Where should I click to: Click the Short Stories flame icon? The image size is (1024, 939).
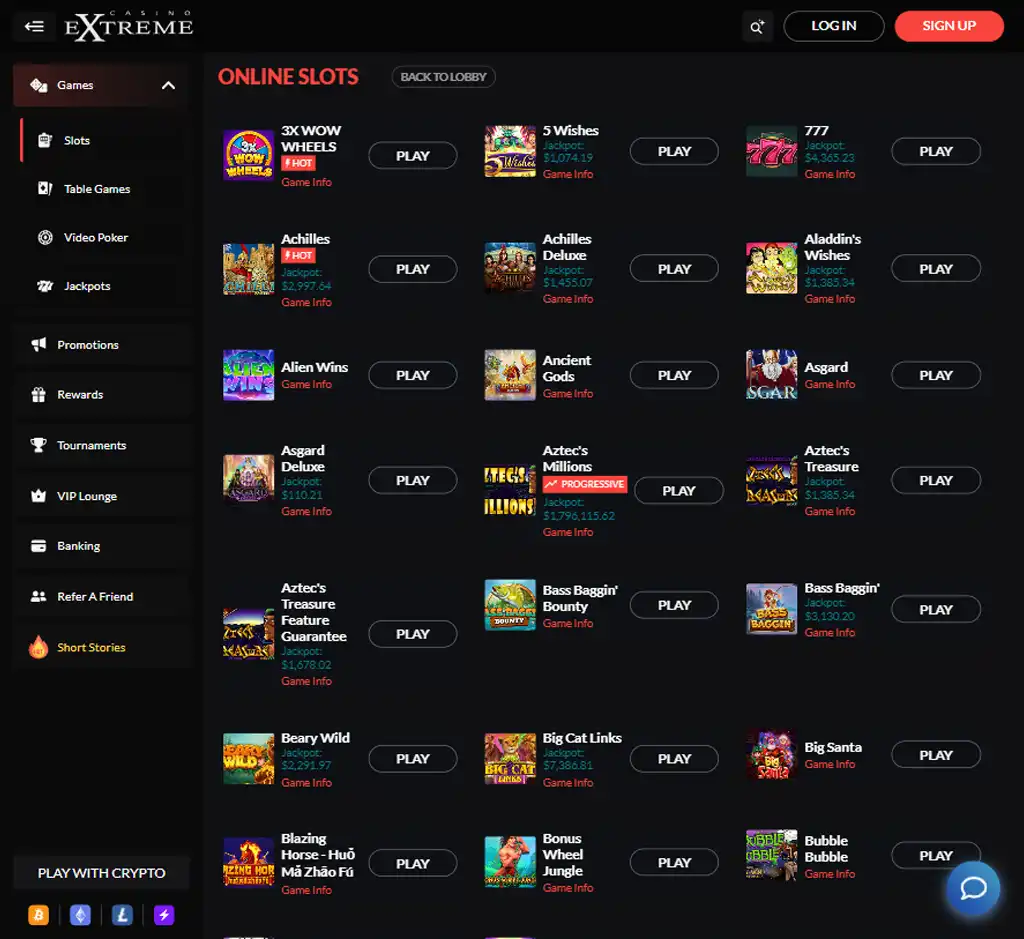39,646
